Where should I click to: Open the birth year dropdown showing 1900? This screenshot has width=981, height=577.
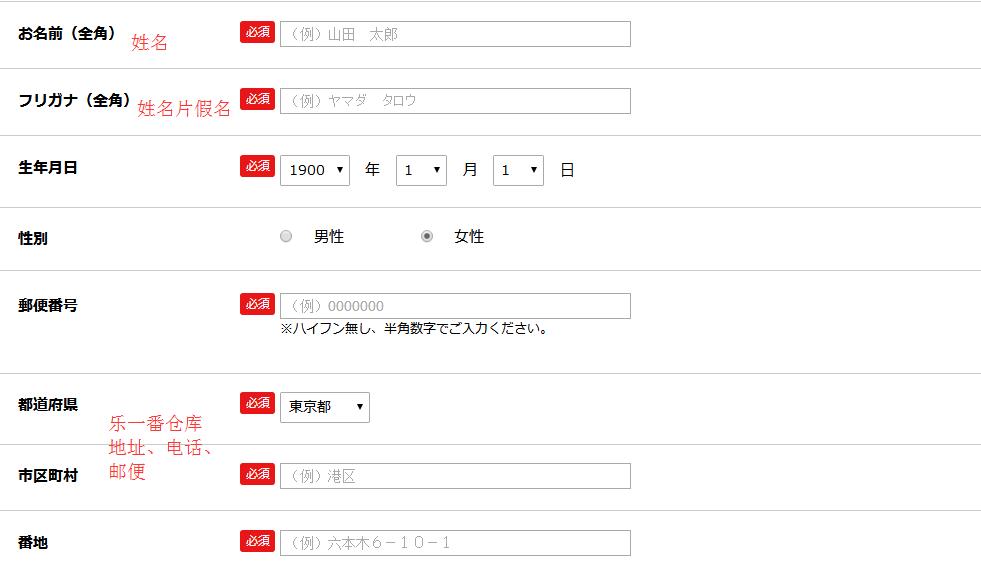coord(314,170)
